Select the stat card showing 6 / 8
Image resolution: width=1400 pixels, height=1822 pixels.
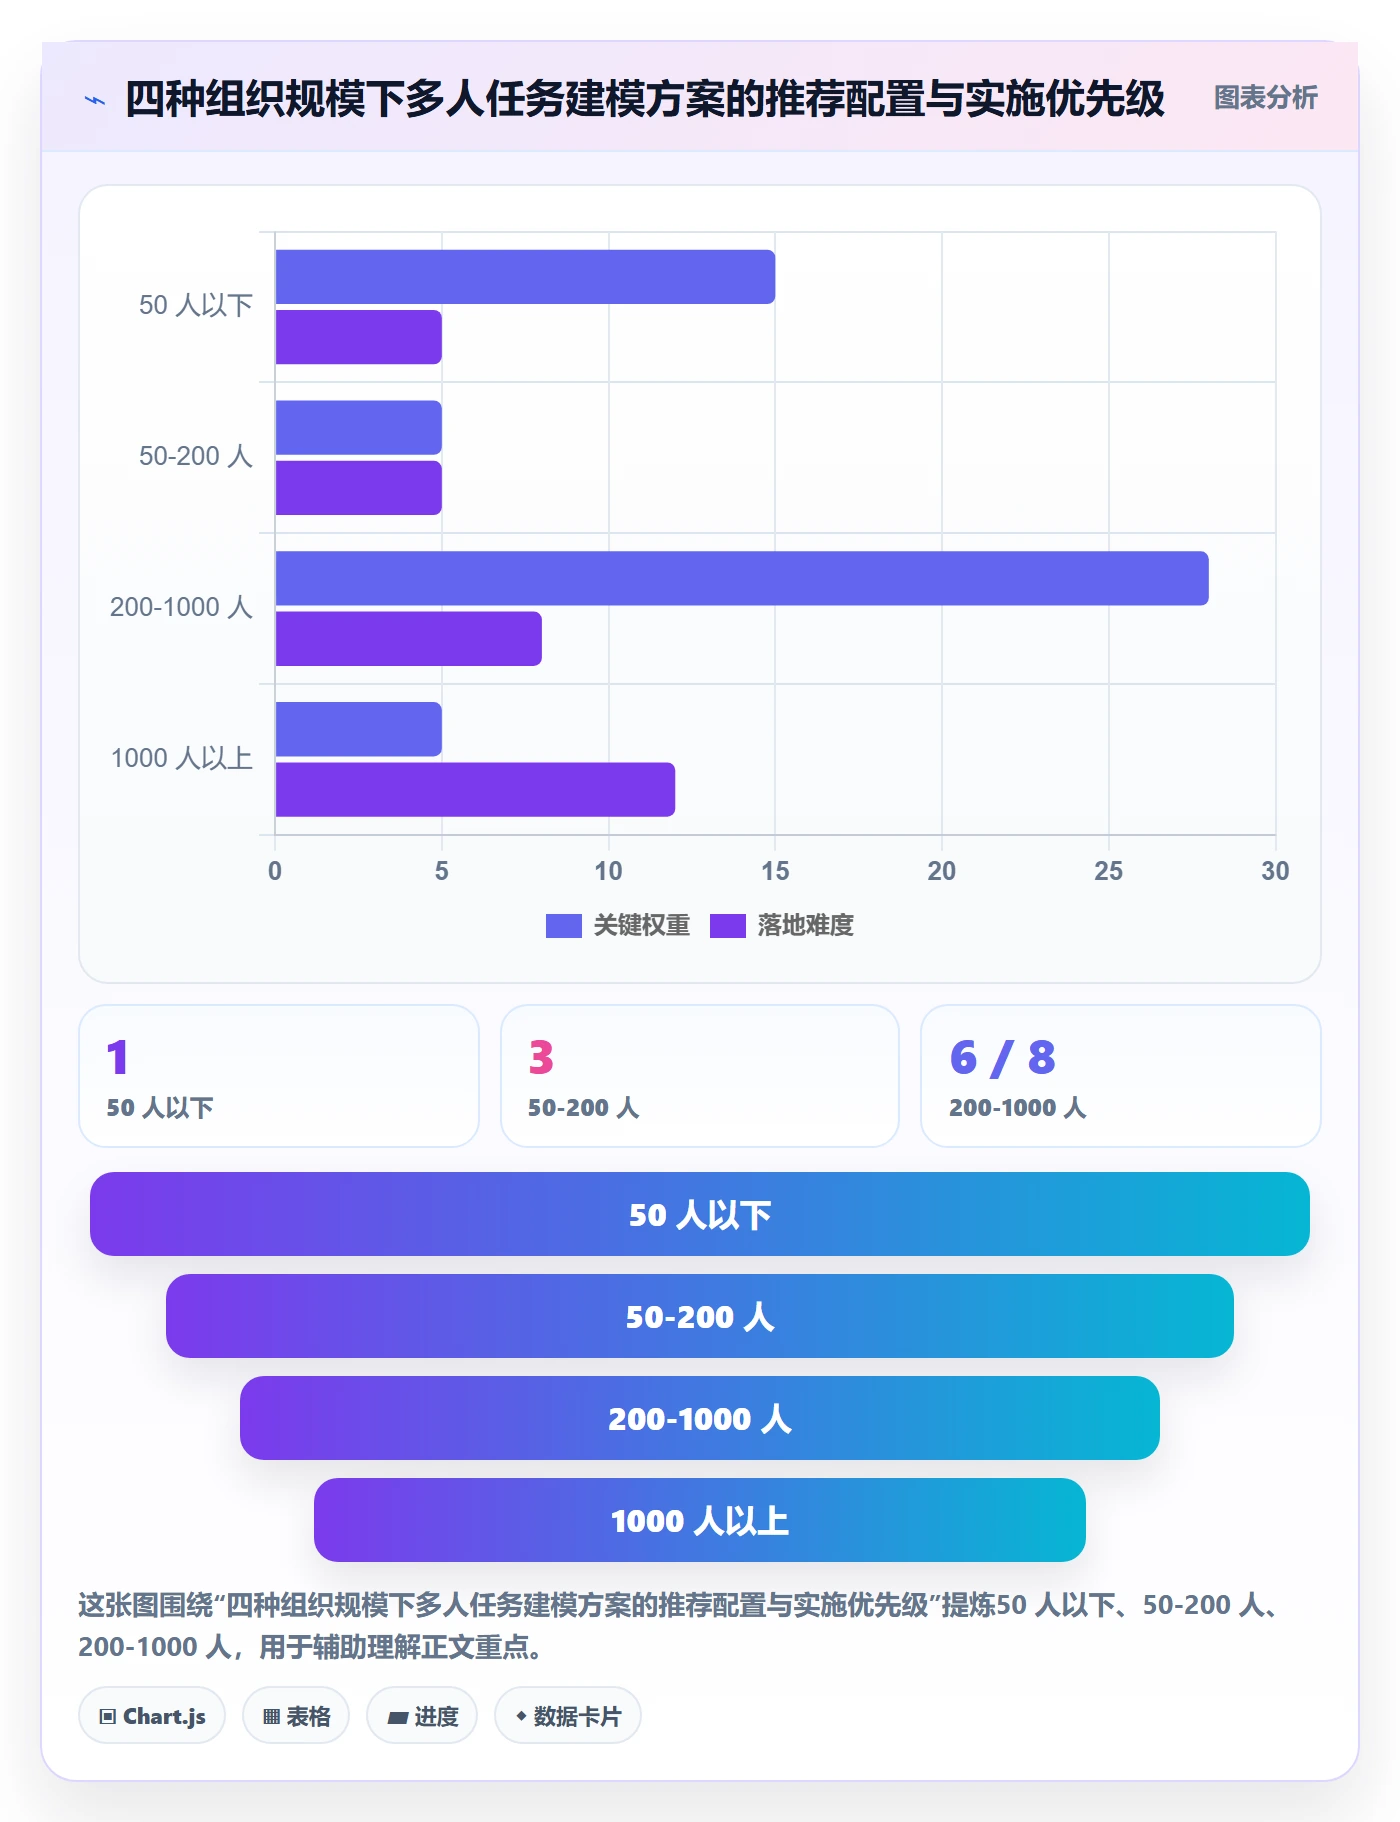[1121, 1076]
